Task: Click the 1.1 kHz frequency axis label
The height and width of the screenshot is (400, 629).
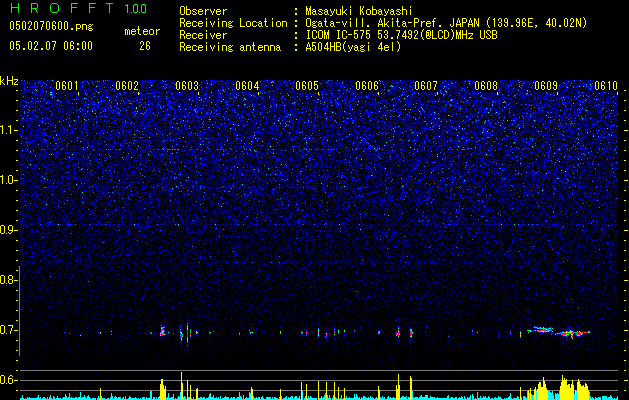Action: (9, 130)
